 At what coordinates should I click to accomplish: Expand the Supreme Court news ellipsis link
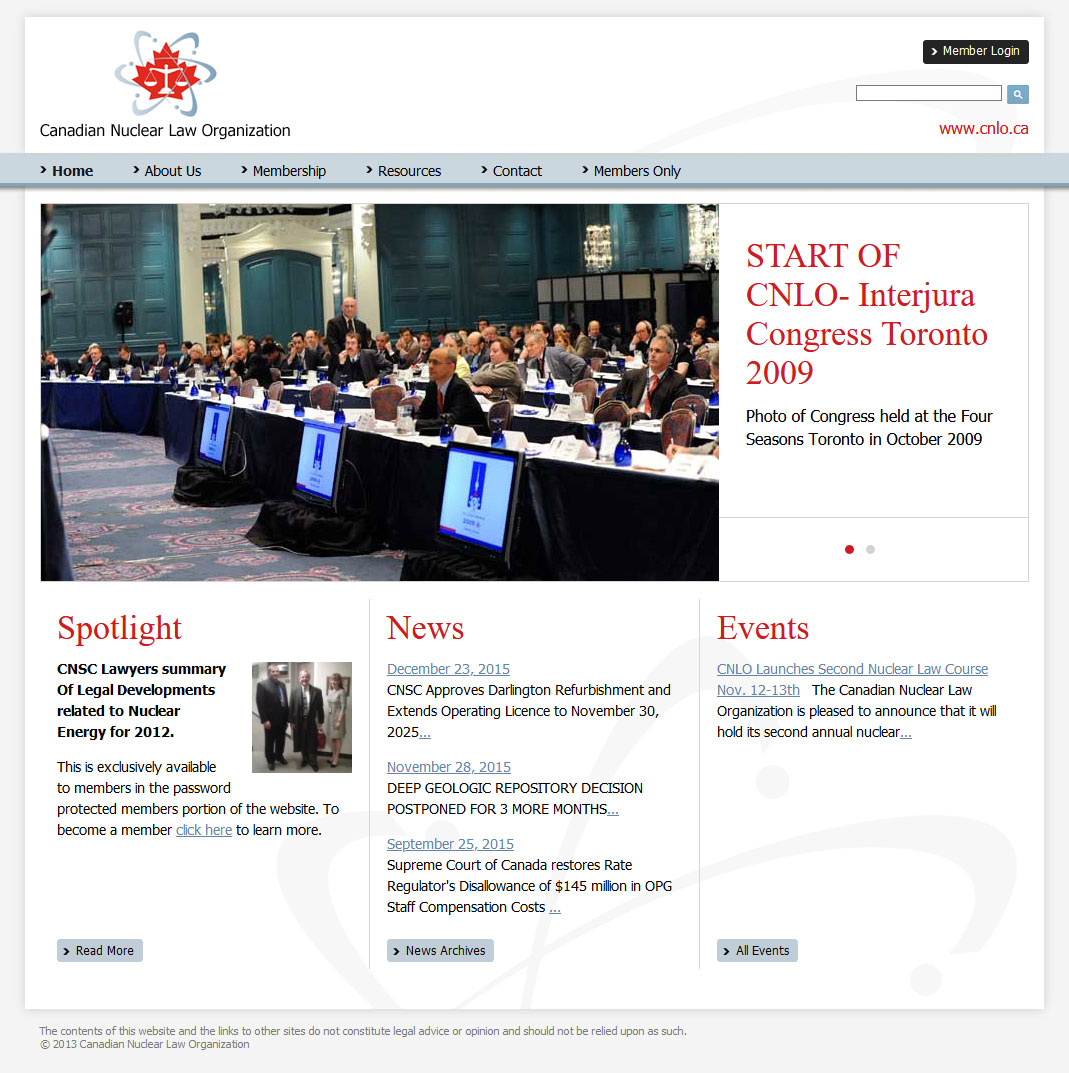pos(555,908)
